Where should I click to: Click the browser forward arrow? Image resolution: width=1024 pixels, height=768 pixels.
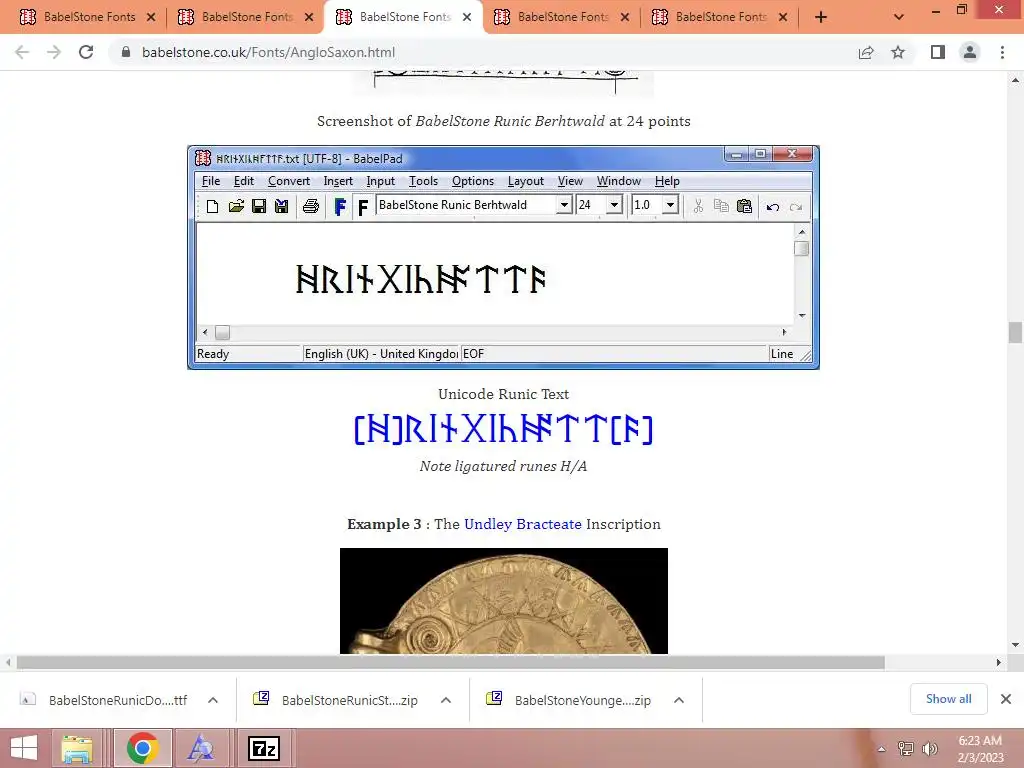(x=54, y=52)
